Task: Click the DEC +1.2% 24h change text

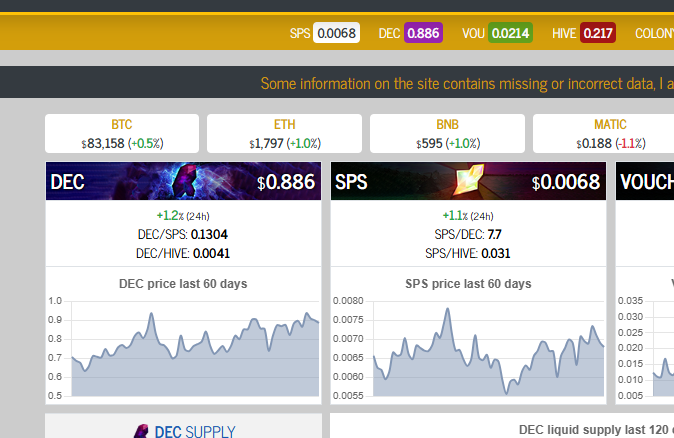Action: pos(183,215)
